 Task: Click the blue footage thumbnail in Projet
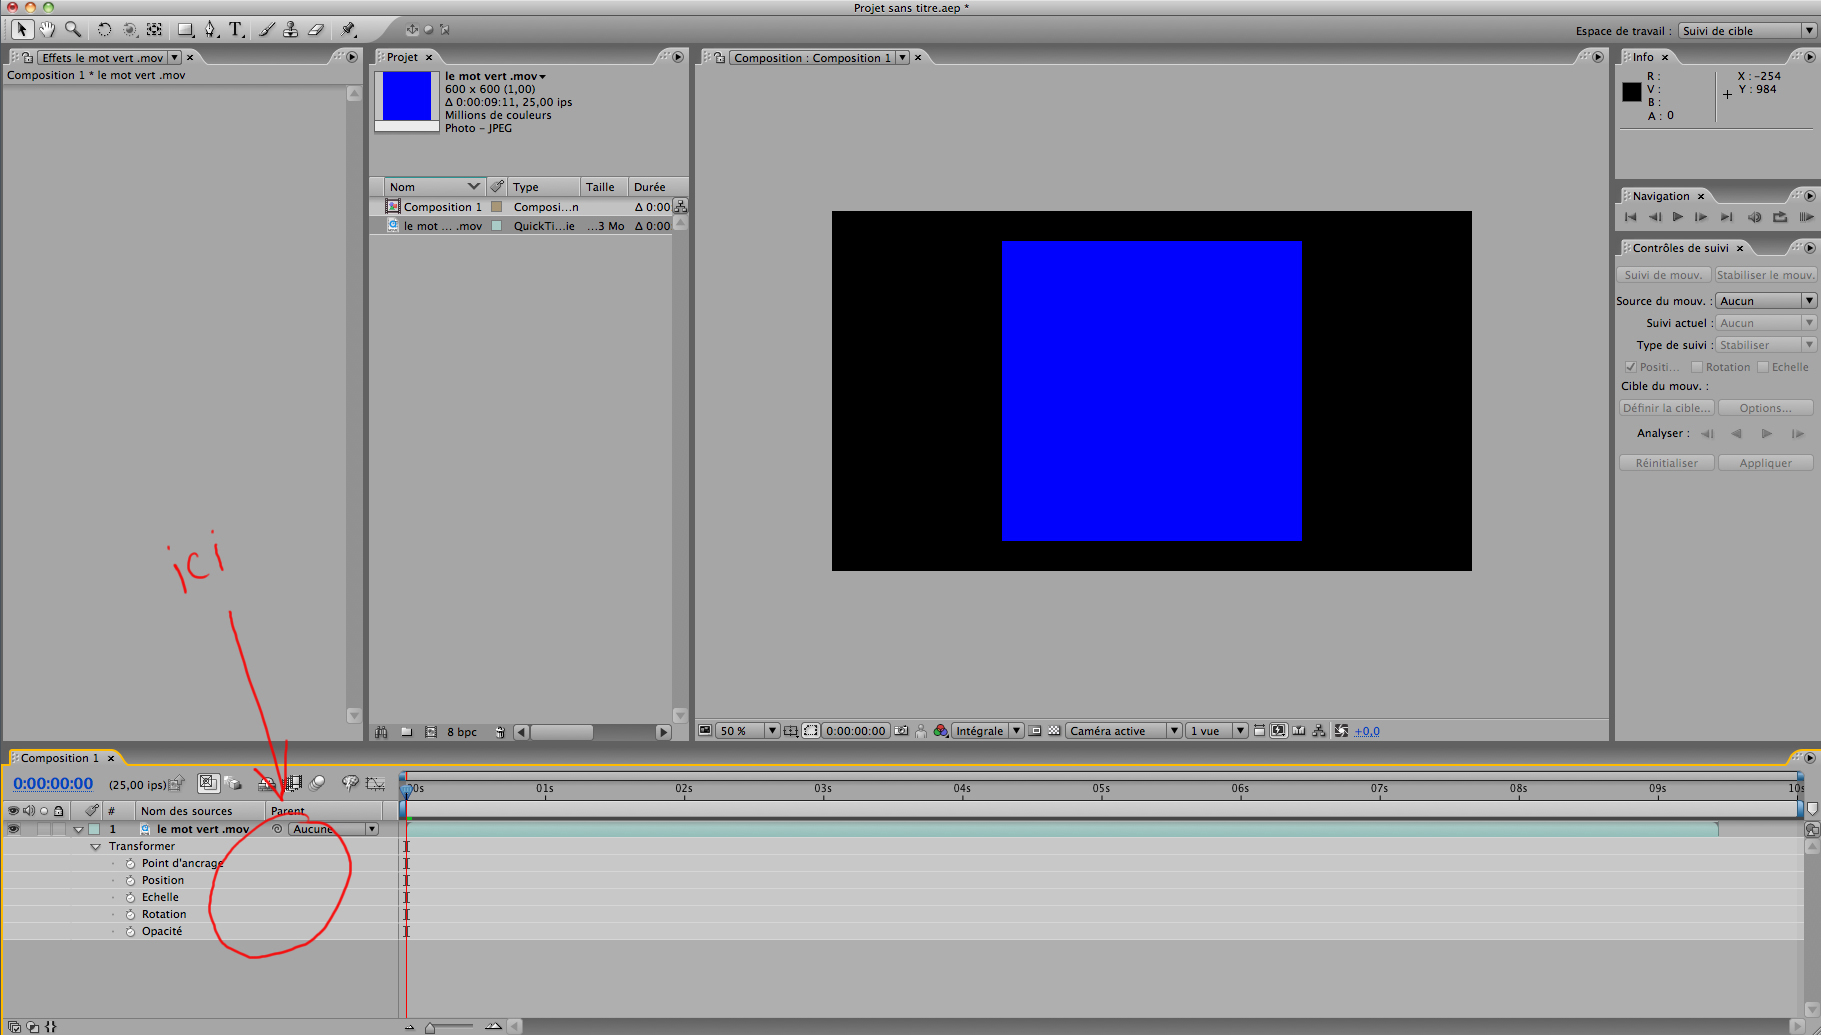pos(407,97)
